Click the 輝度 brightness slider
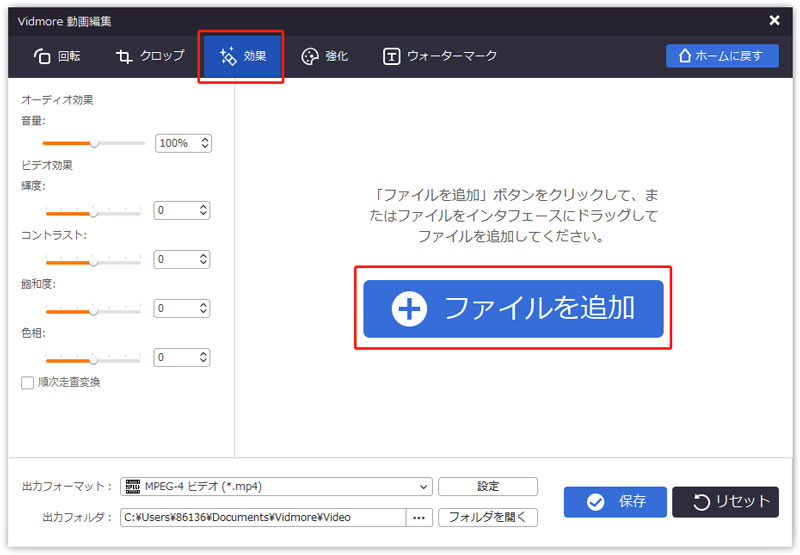The width and height of the screenshot is (800, 555). 93,212
